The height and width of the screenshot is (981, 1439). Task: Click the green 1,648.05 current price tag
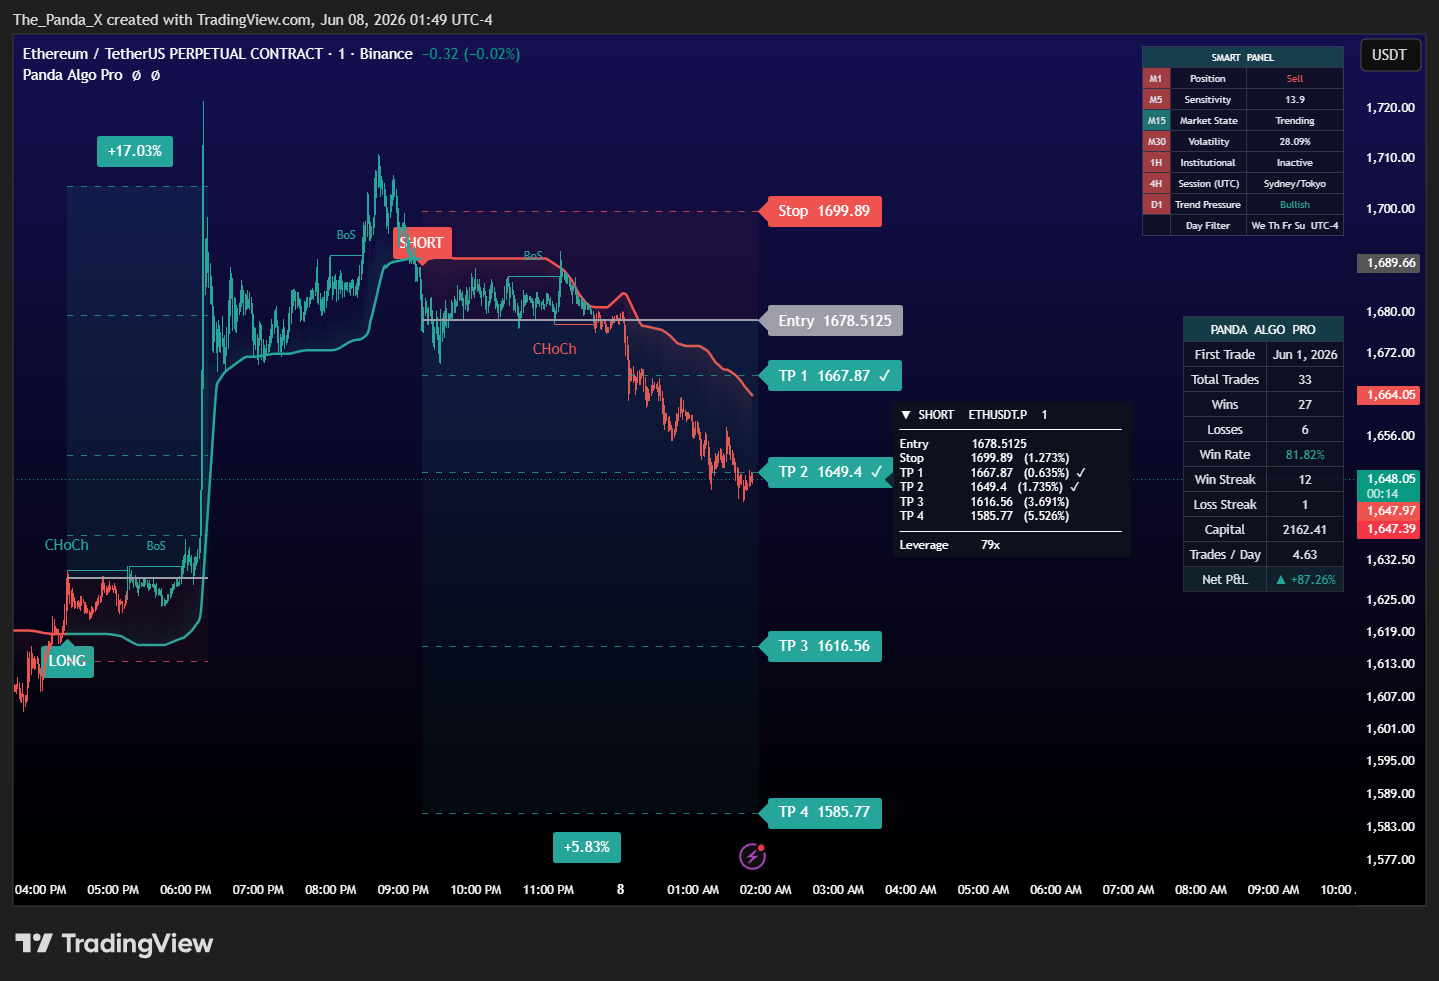point(1387,485)
